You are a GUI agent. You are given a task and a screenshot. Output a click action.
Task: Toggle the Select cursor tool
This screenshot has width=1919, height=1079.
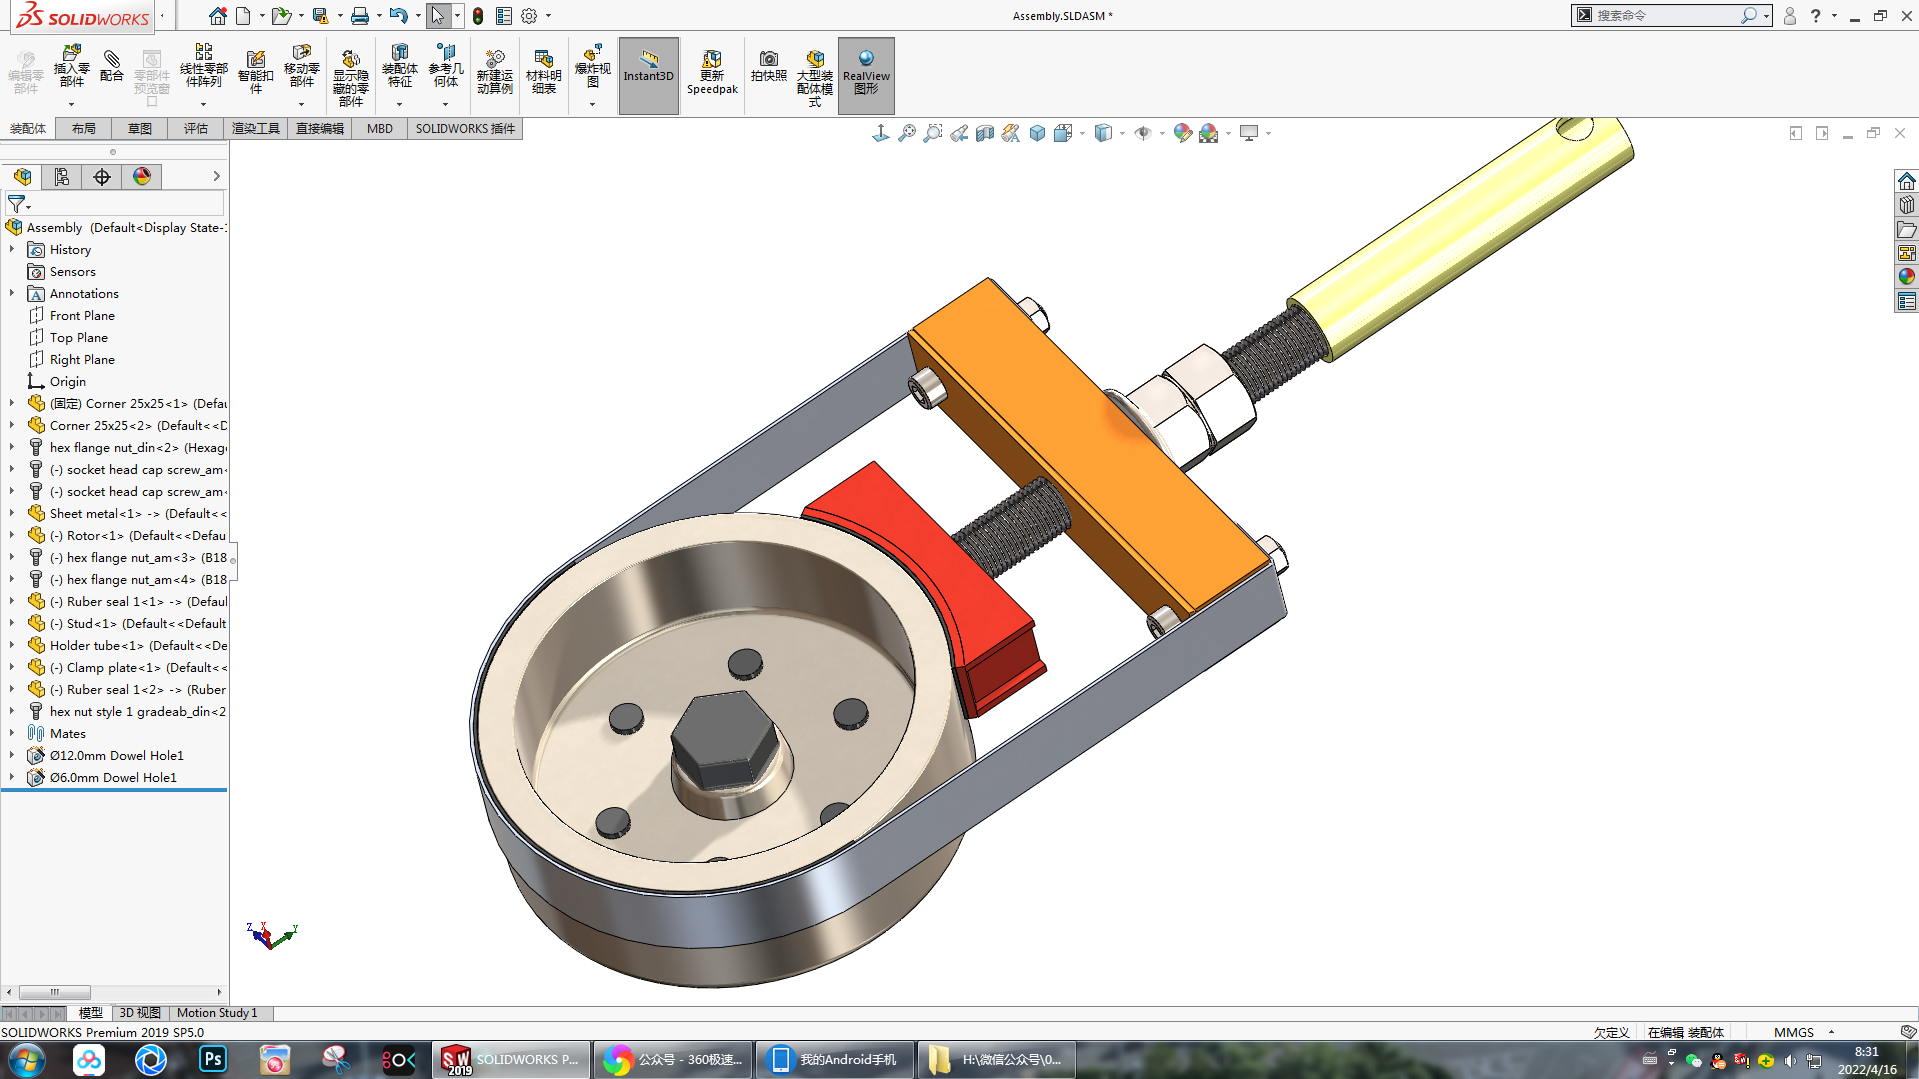437,16
